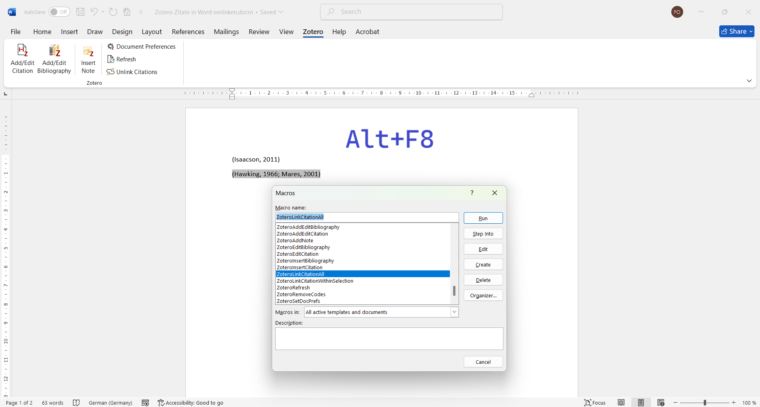760x407 pixels.
Task: Click the Delete button
Action: 483,280
